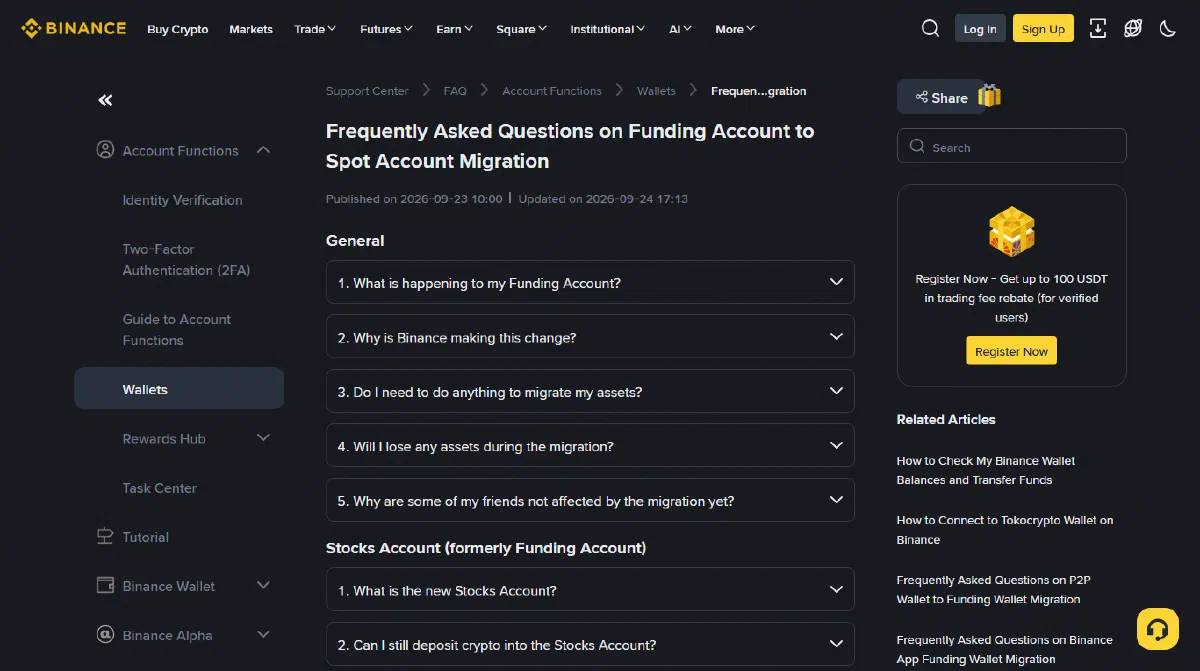Image resolution: width=1200 pixels, height=671 pixels.
Task: Expand 'Will I lose any assets during the migration?'
Action: click(590, 445)
